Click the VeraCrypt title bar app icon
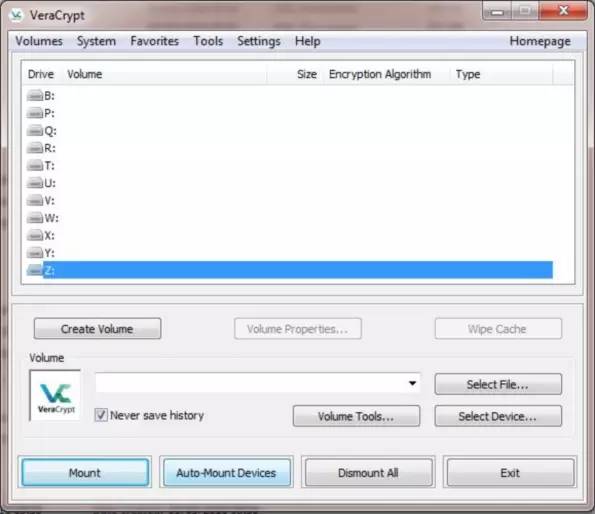595x514 pixels. (16, 15)
